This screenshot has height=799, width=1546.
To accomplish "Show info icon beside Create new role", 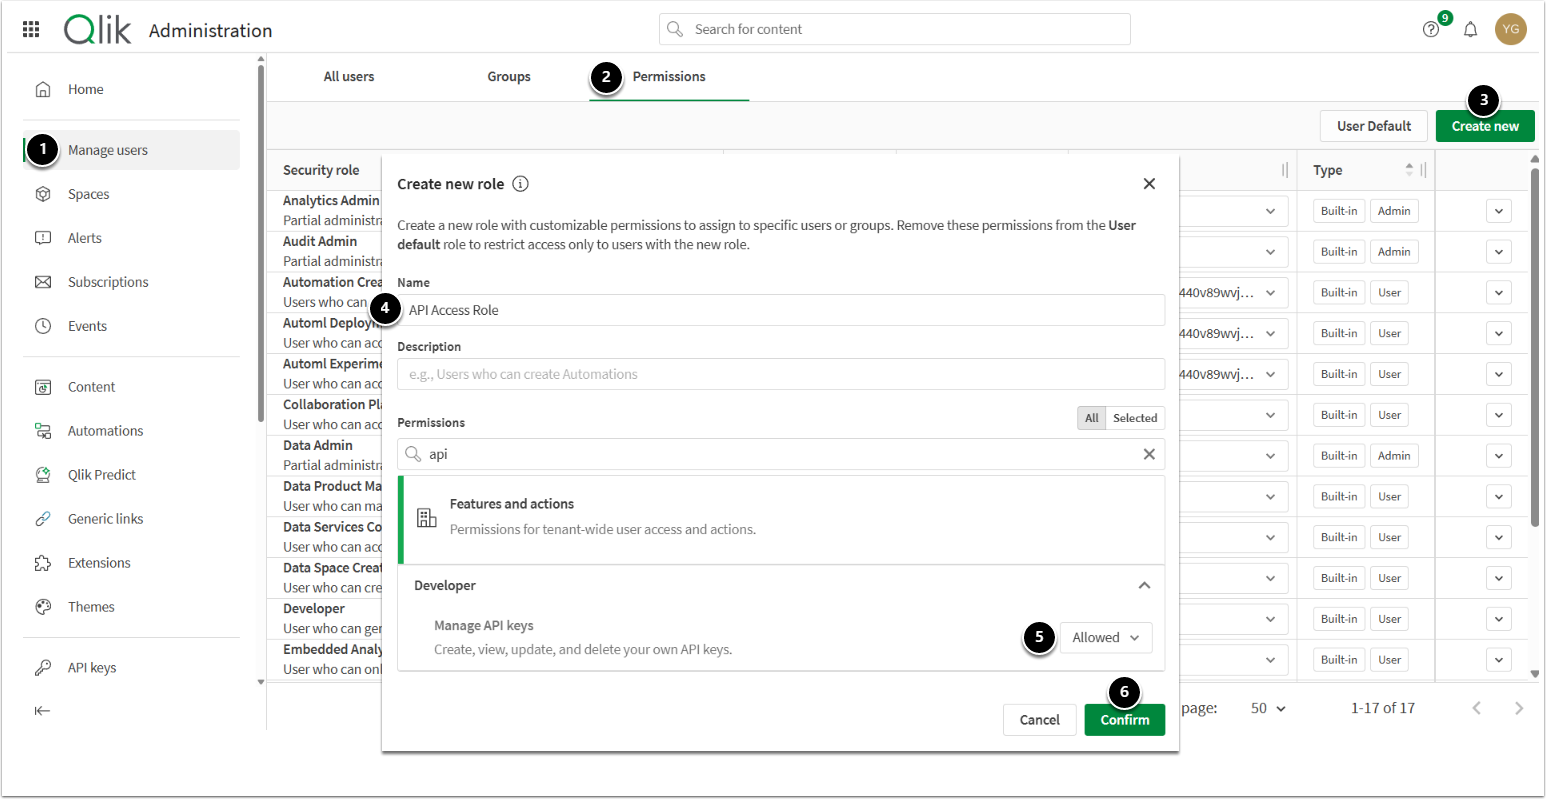I will [x=520, y=184].
